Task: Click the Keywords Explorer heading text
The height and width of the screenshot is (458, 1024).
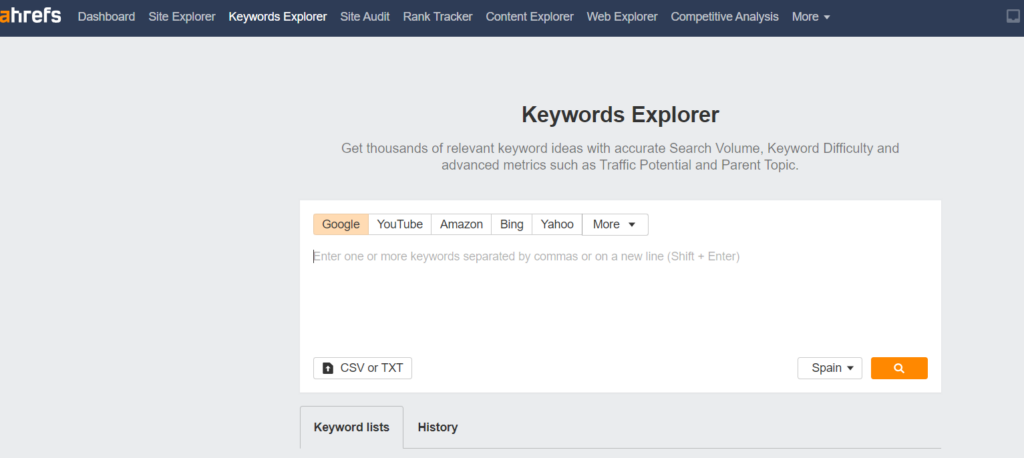Action: click(x=620, y=114)
